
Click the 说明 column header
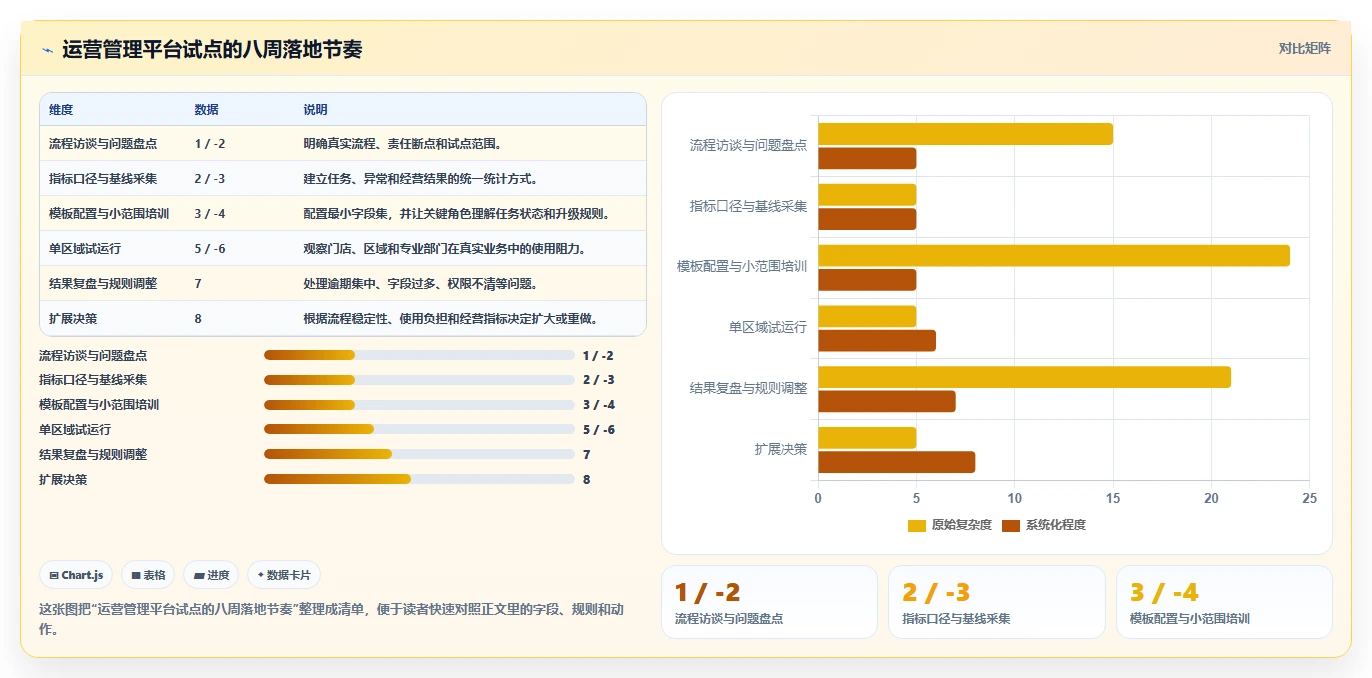pos(315,110)
